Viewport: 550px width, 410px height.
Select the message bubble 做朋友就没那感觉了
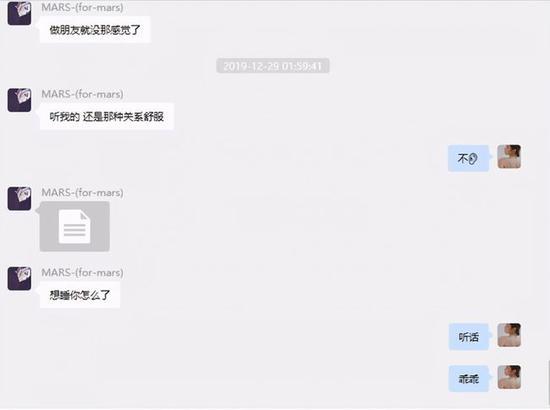coord(95,30)
